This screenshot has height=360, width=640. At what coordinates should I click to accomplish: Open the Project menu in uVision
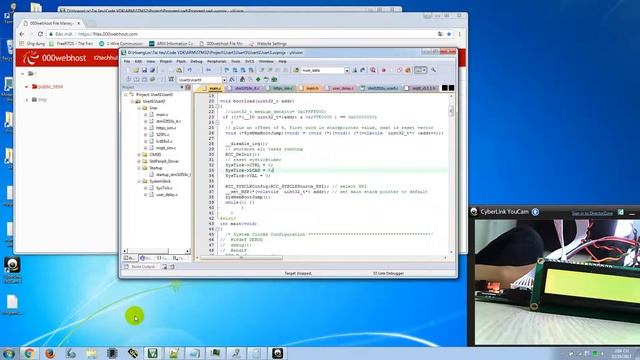point(166,61)
